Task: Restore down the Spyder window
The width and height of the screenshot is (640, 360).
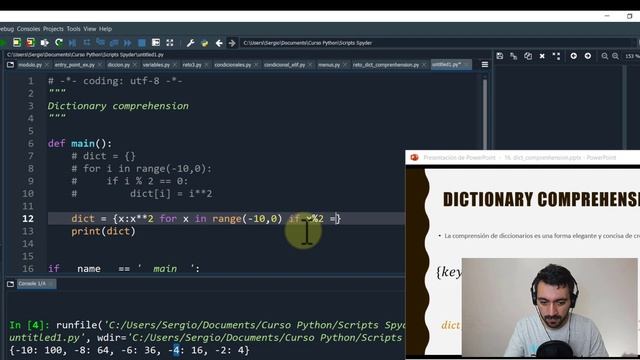Action: click(629, 16)
